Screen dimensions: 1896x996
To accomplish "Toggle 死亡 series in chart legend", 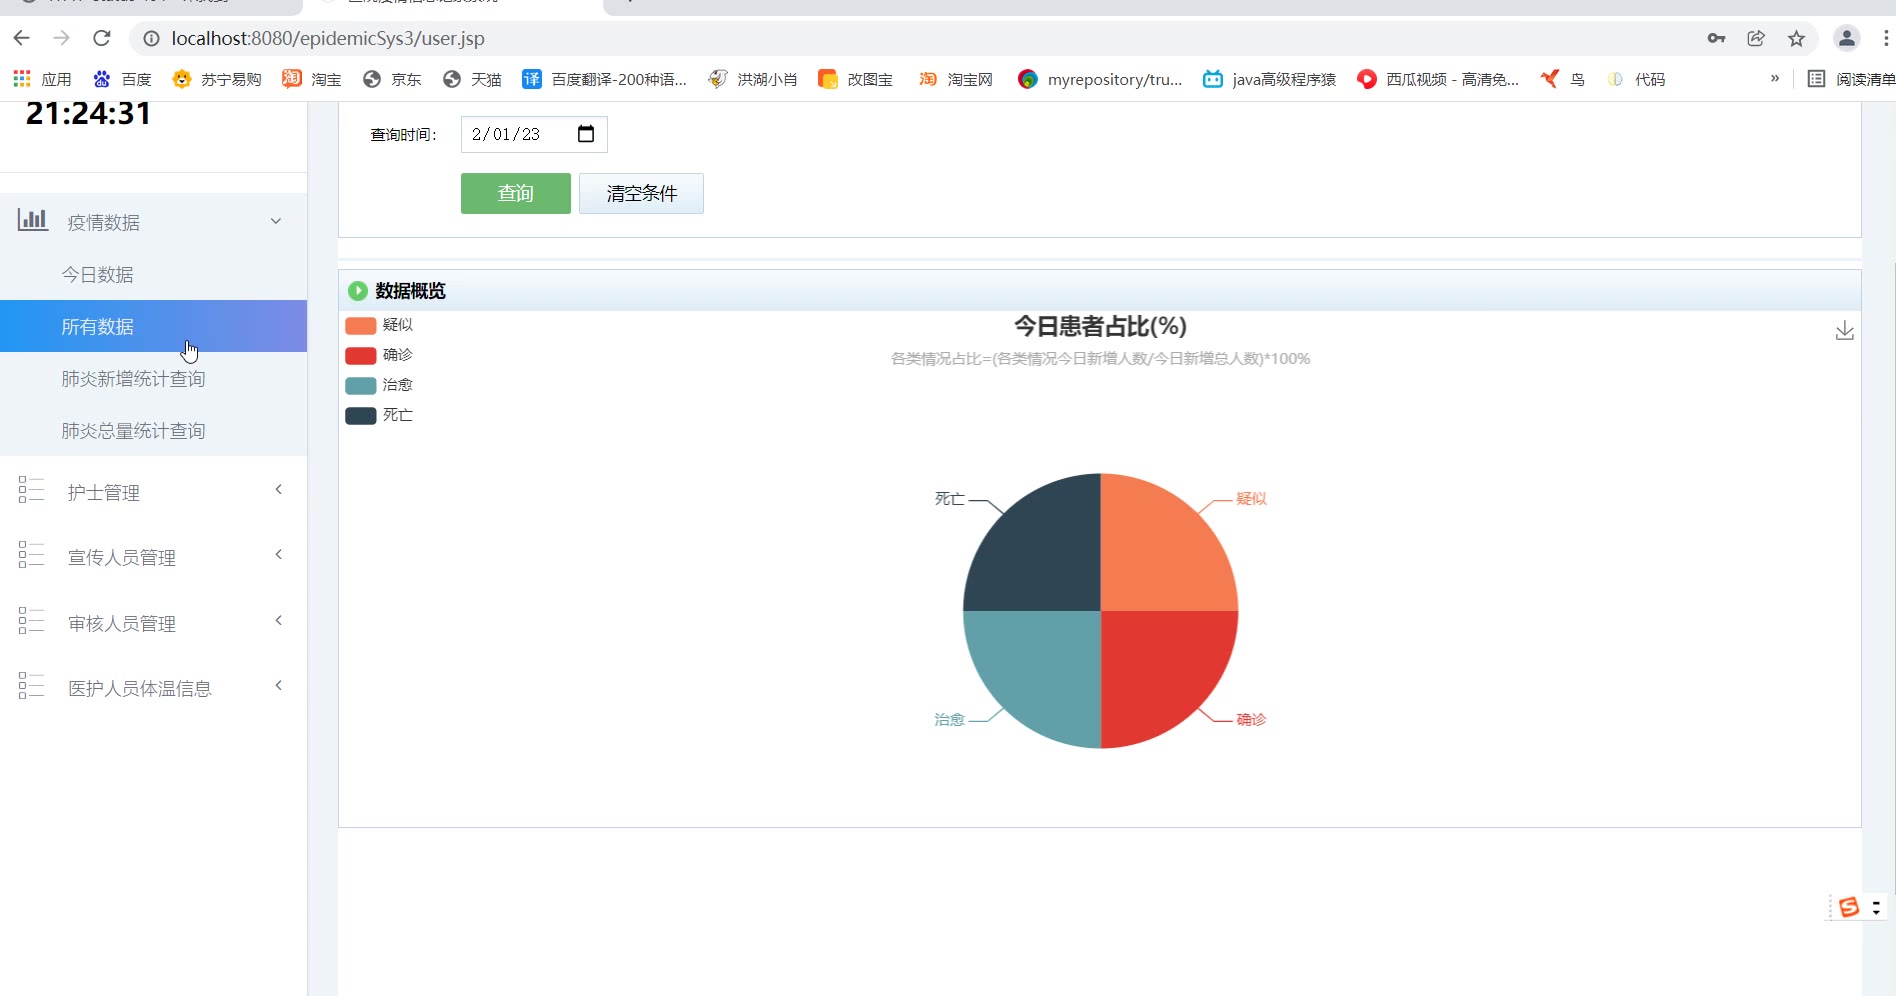I will (x=379, y=415).
